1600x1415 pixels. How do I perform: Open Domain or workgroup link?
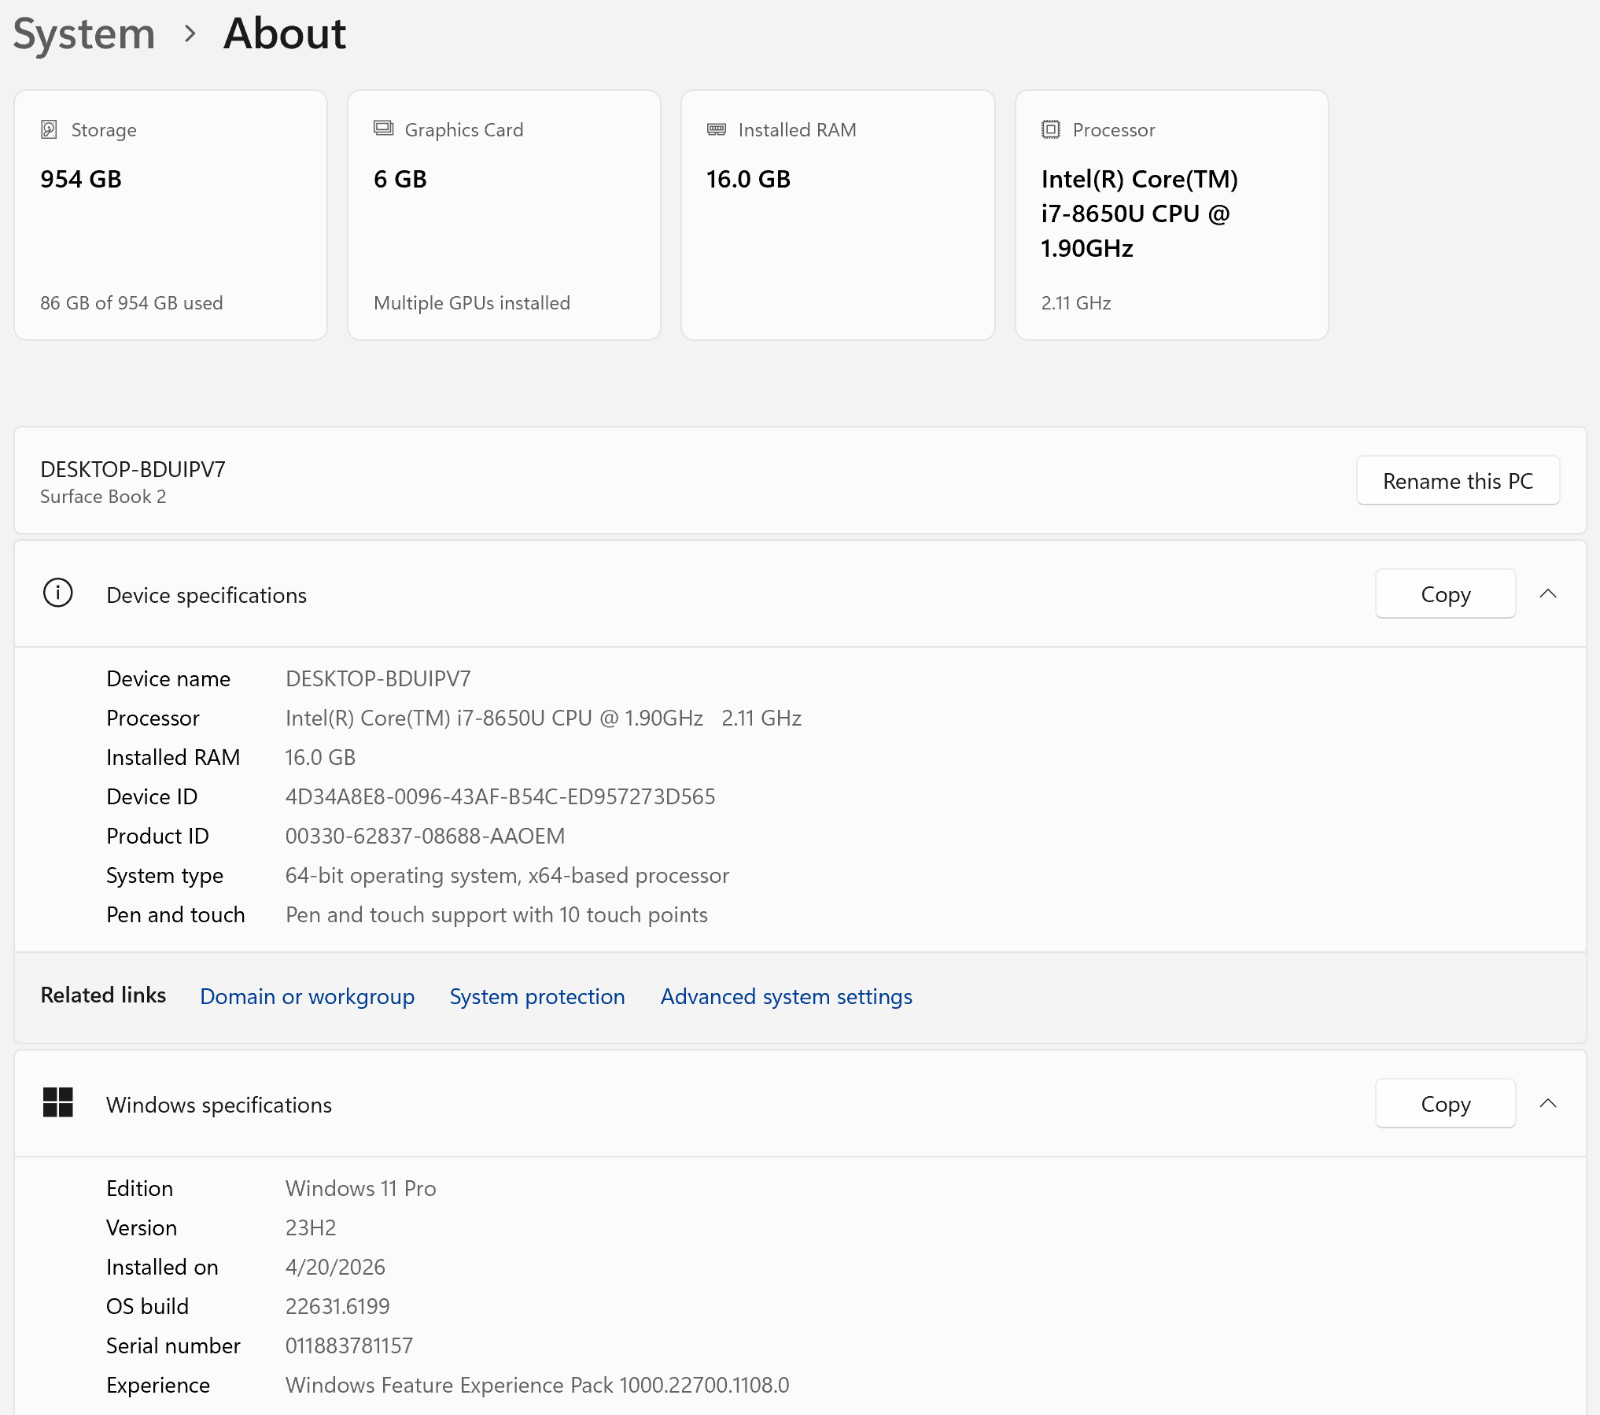pos(307,997)
